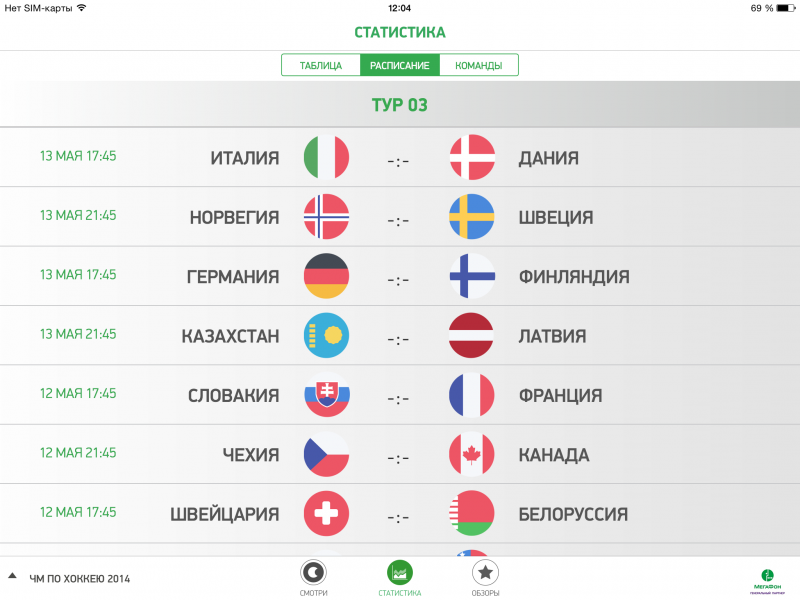Tap the Статистика chart icon in bottom bar

tap(400, 573)
